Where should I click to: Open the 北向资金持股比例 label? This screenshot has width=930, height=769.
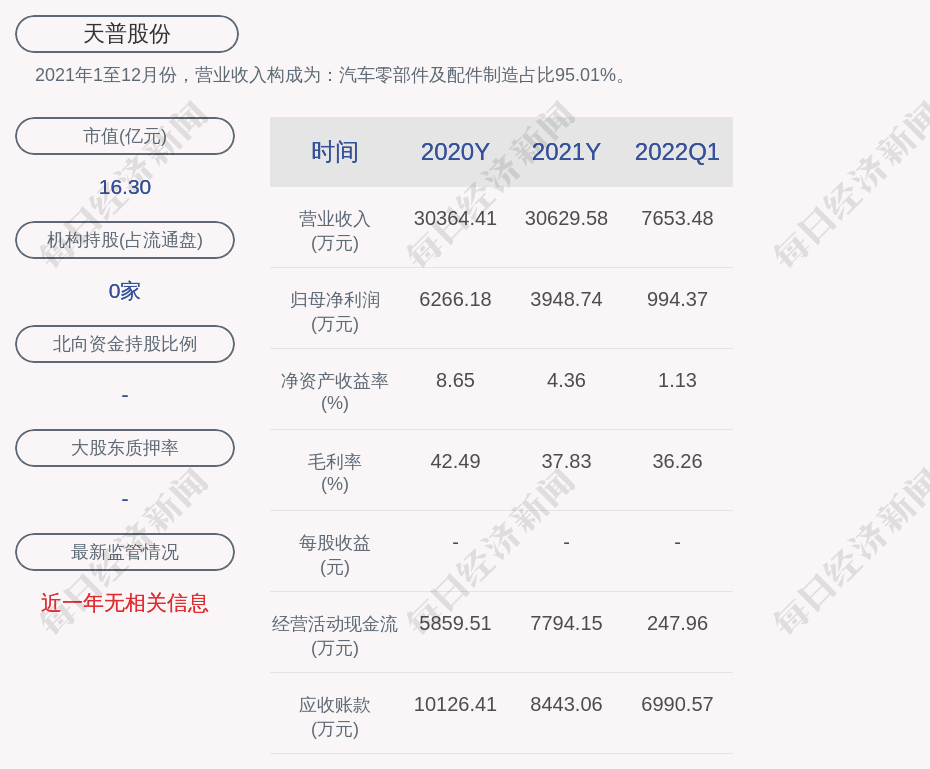click(x=125, y=344)
